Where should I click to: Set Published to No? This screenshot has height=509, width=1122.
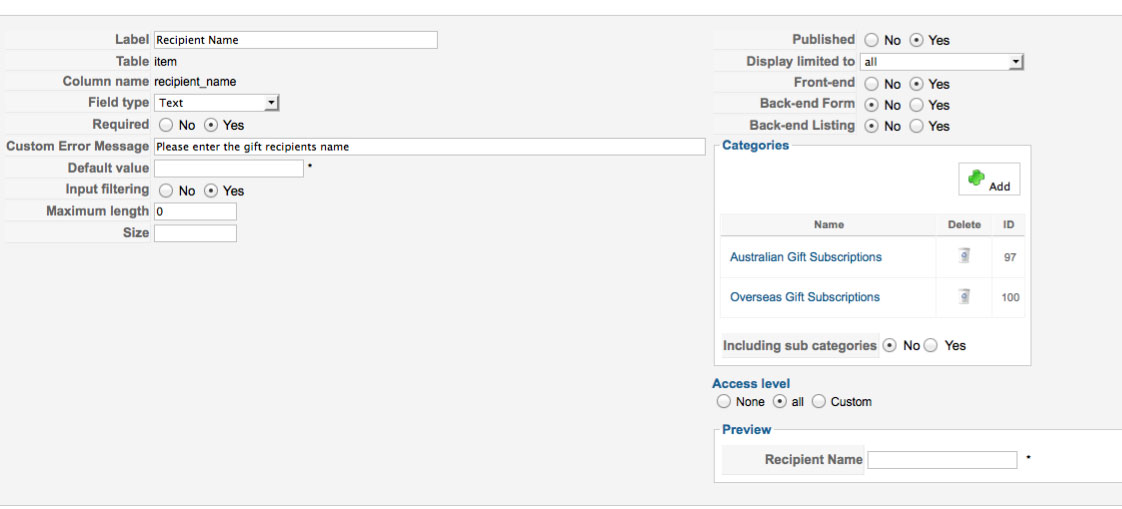tap(872, 40)
